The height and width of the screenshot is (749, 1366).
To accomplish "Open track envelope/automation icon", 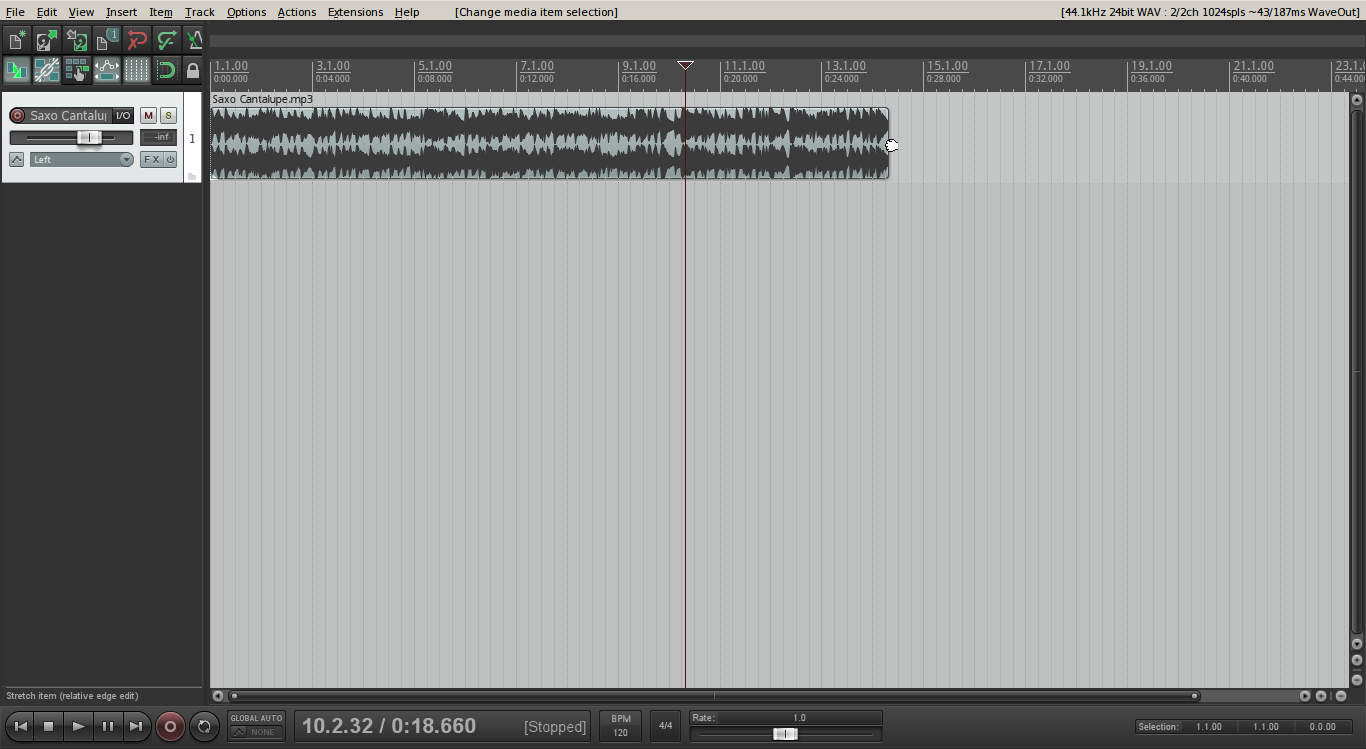I will click(x=17, y=159).
